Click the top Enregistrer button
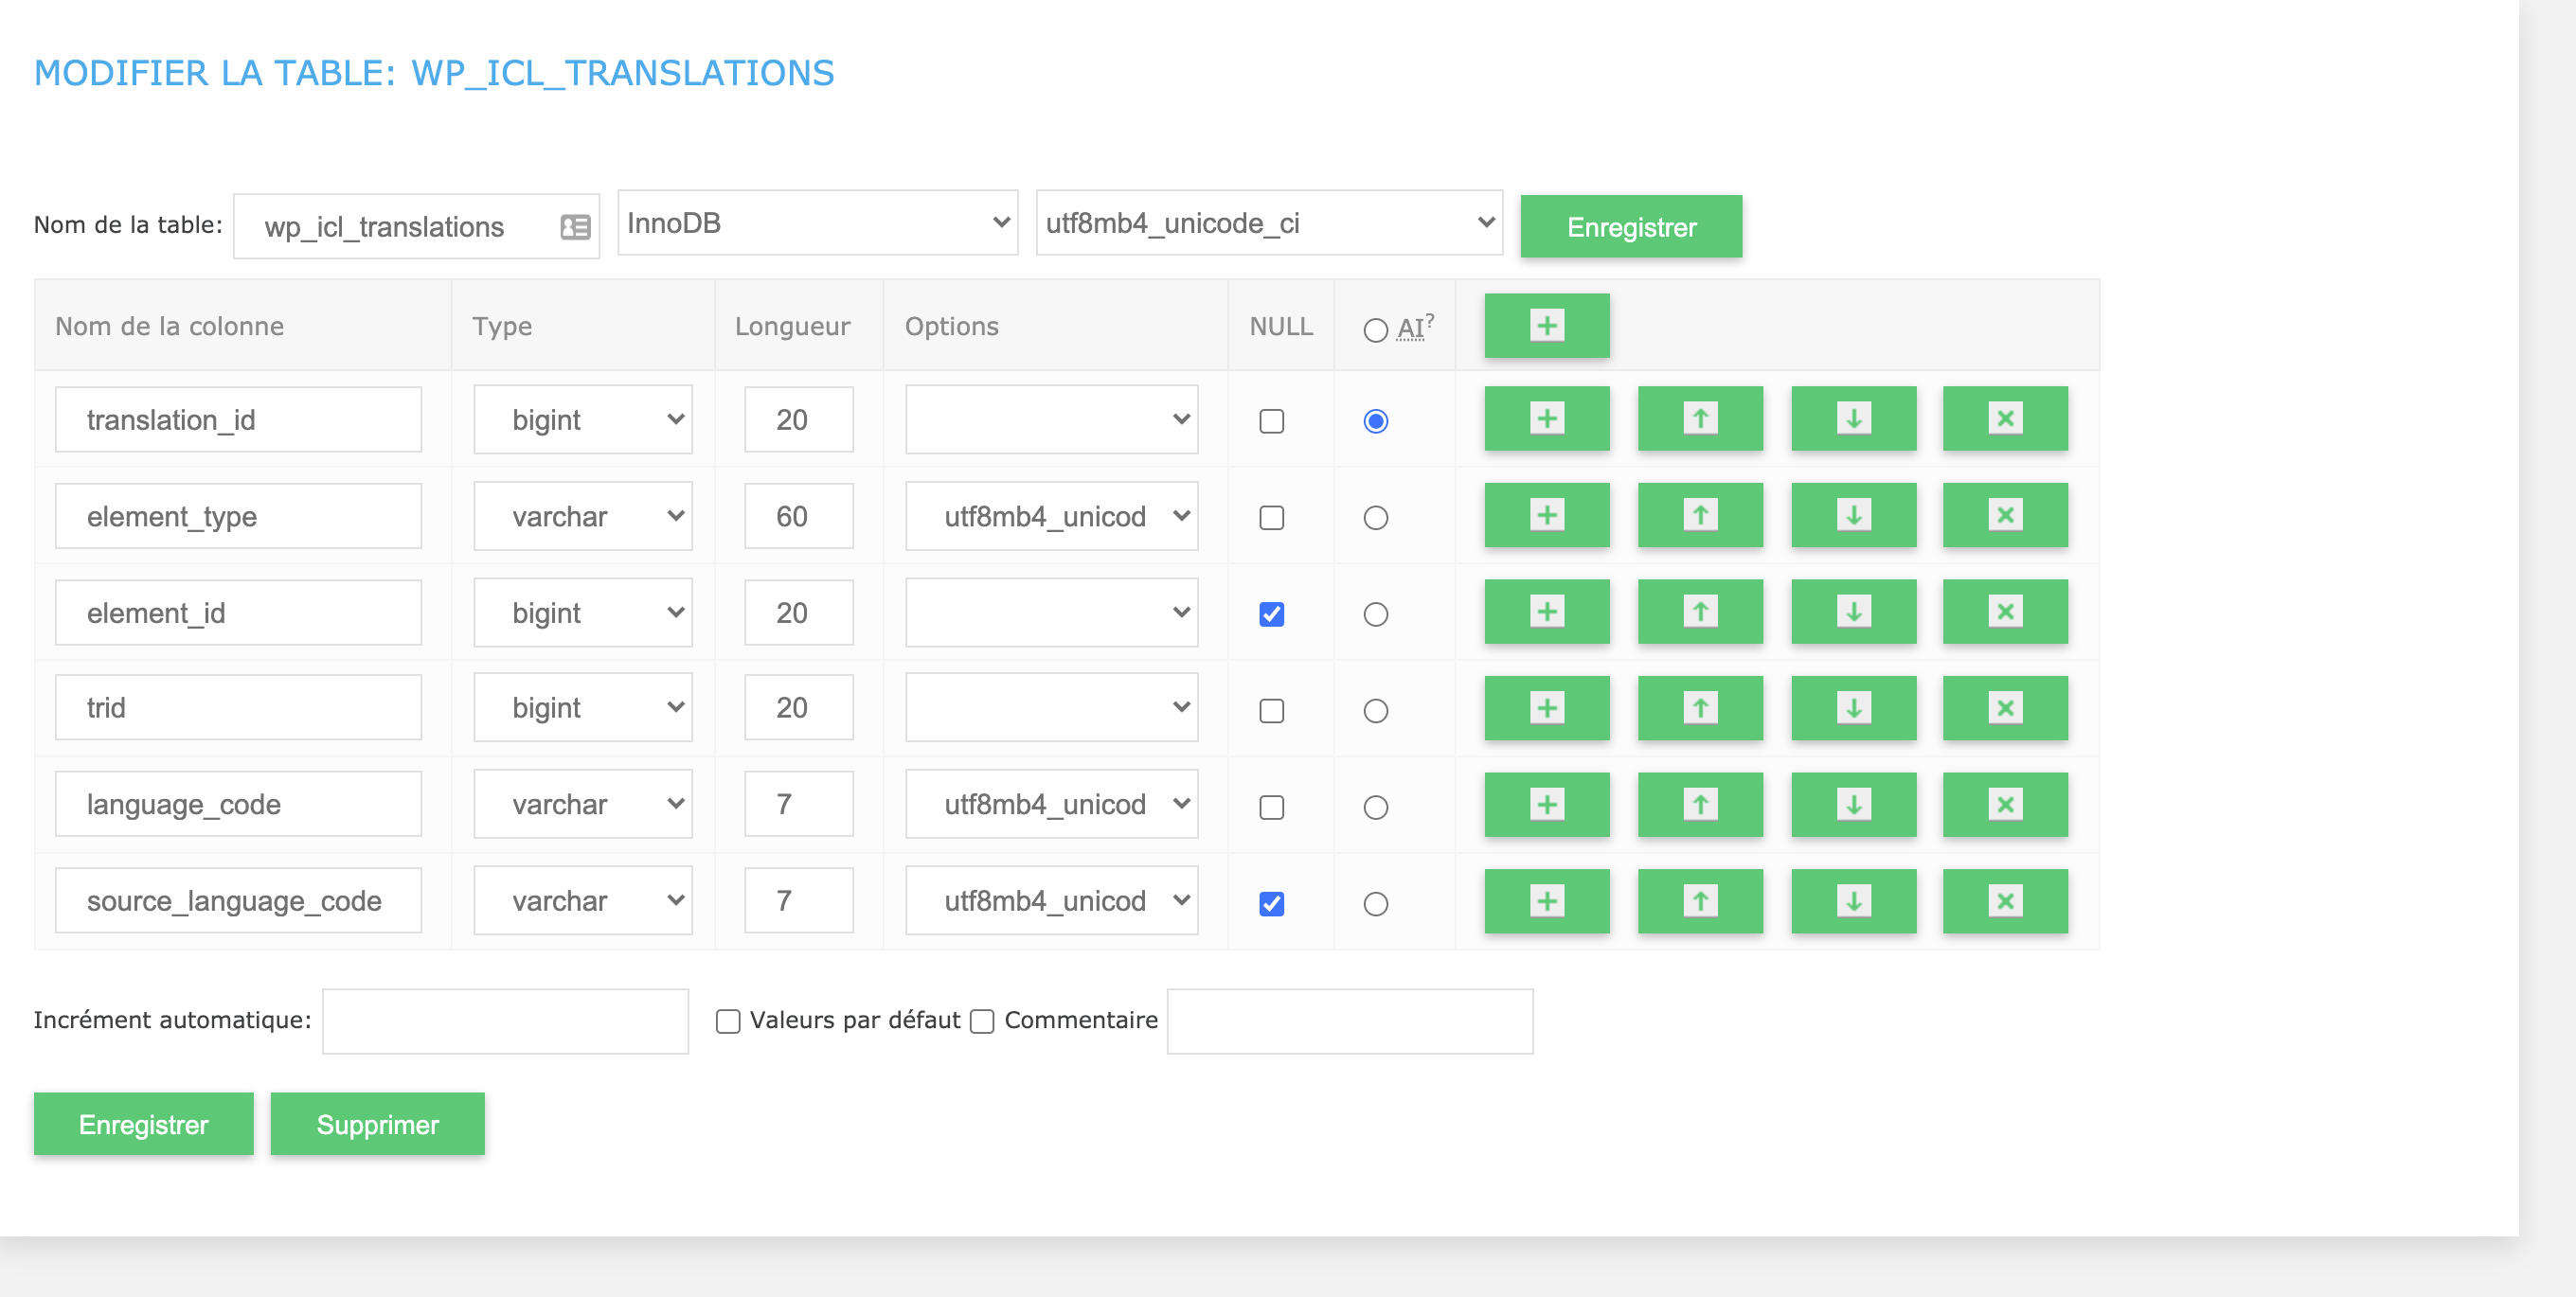The height and width of the screenshot is (1297, 2576). (1631, 227)
